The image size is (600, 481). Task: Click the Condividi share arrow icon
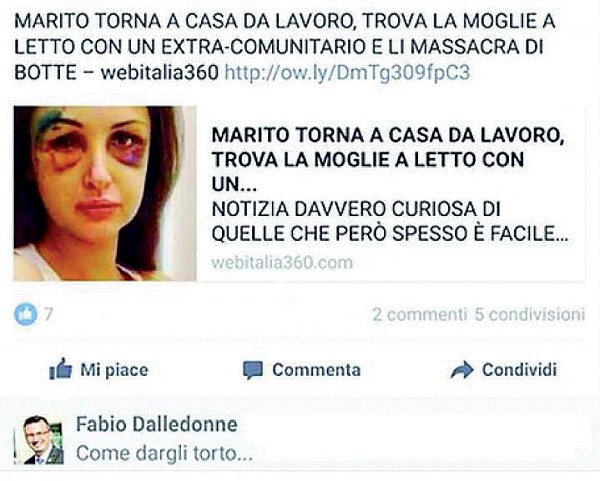[462, 370]
